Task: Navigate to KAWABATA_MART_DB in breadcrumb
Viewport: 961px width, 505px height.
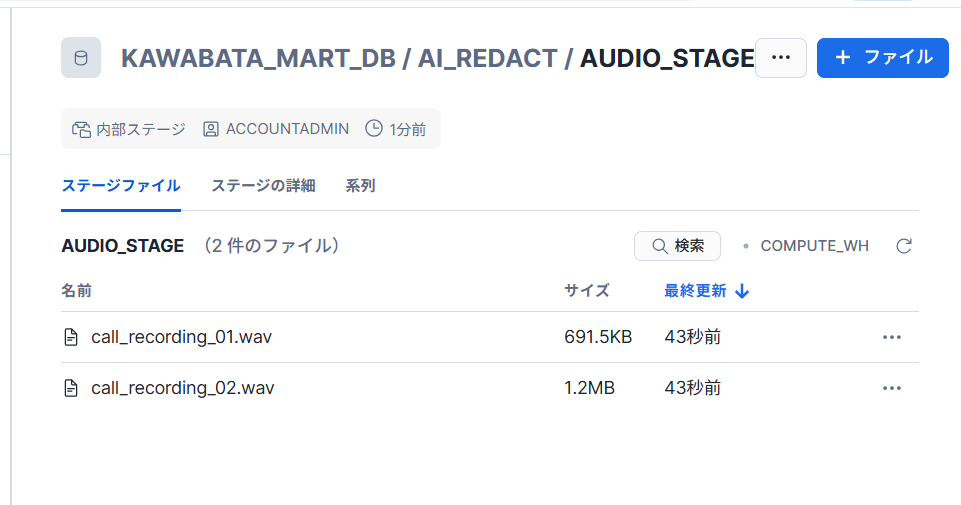Action: (257, 58)
